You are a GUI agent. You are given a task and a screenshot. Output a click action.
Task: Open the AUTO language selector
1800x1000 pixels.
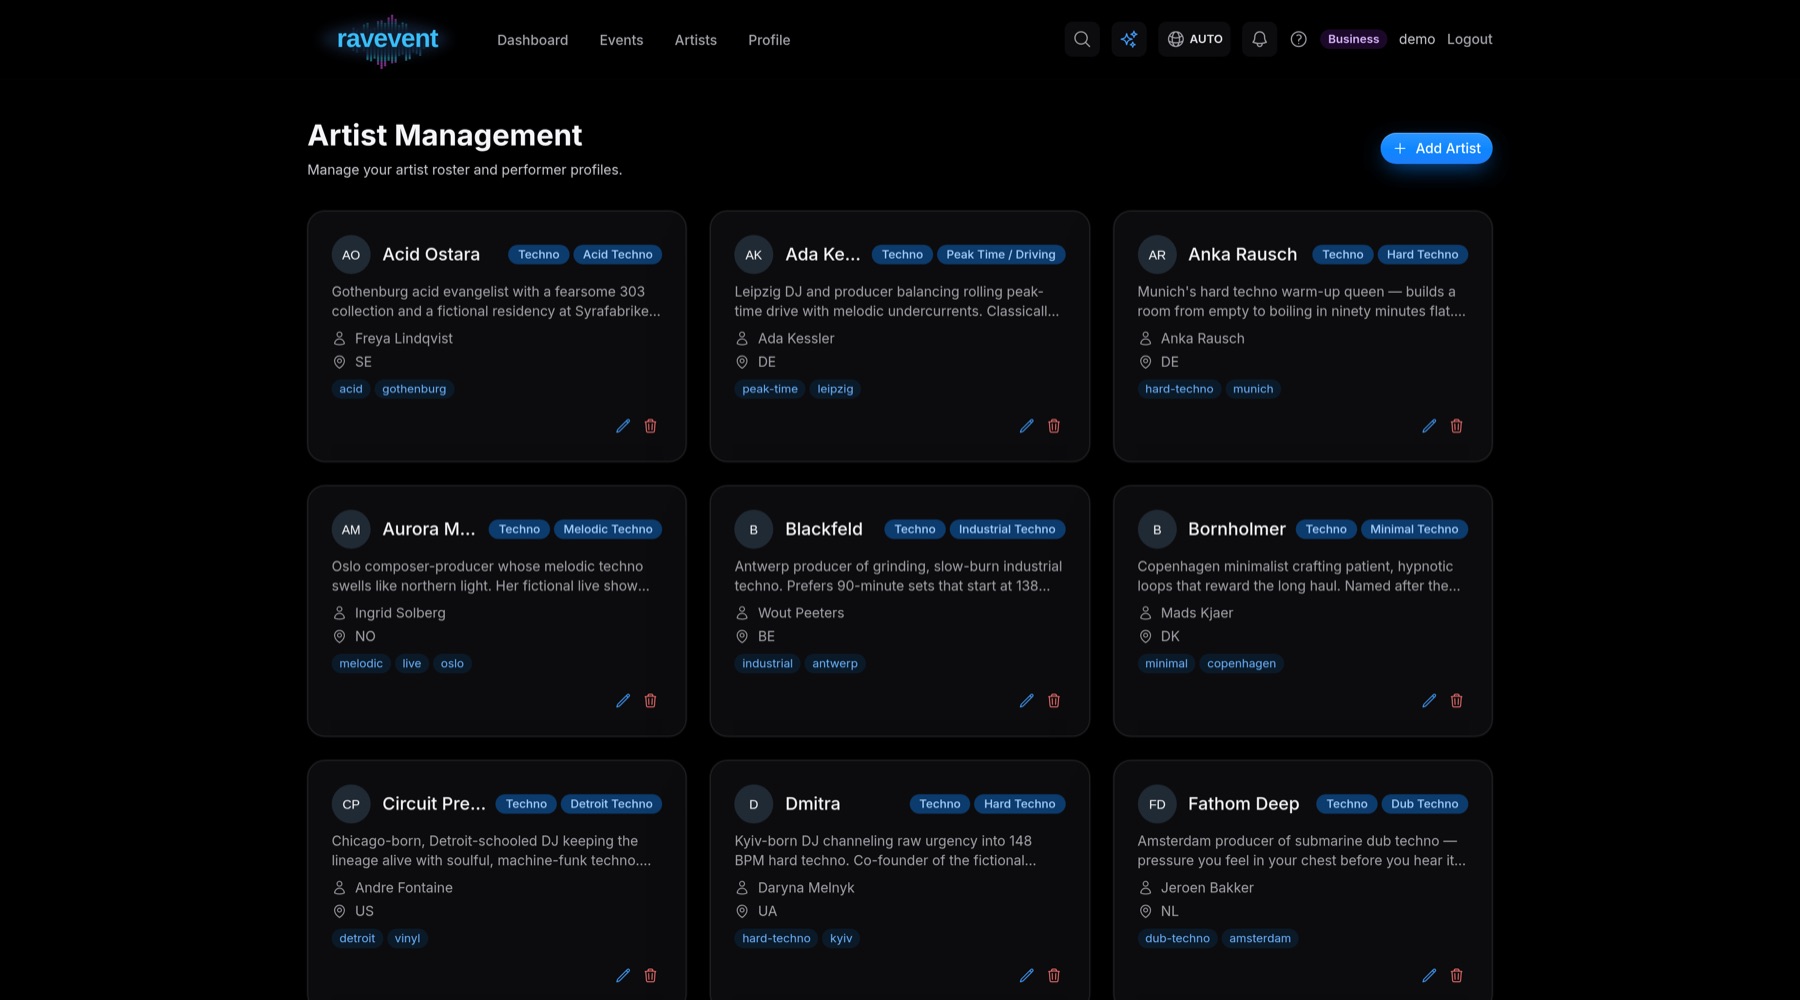pyautogui.click(x=1194, y=39)
